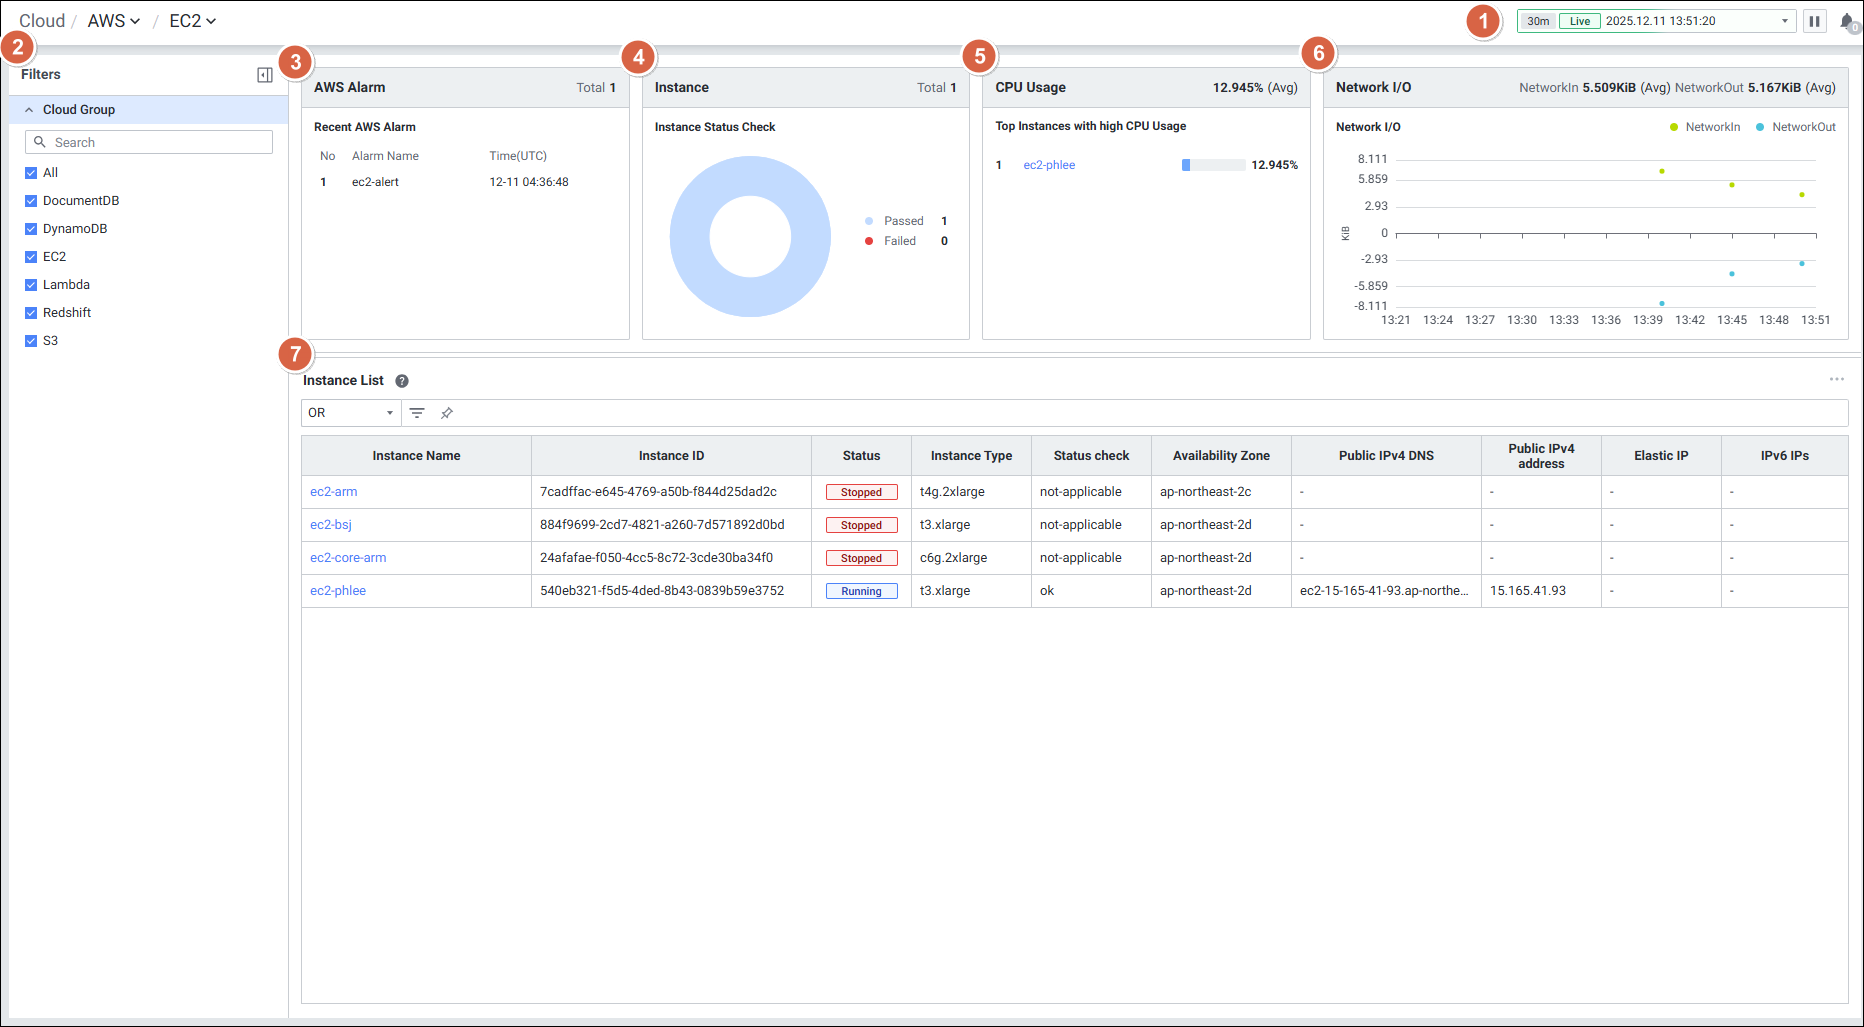Open Instance List more options menu
The width and height of the screenshot is (1864, 1027).
pyautogui.click(x=1836, y=380)
